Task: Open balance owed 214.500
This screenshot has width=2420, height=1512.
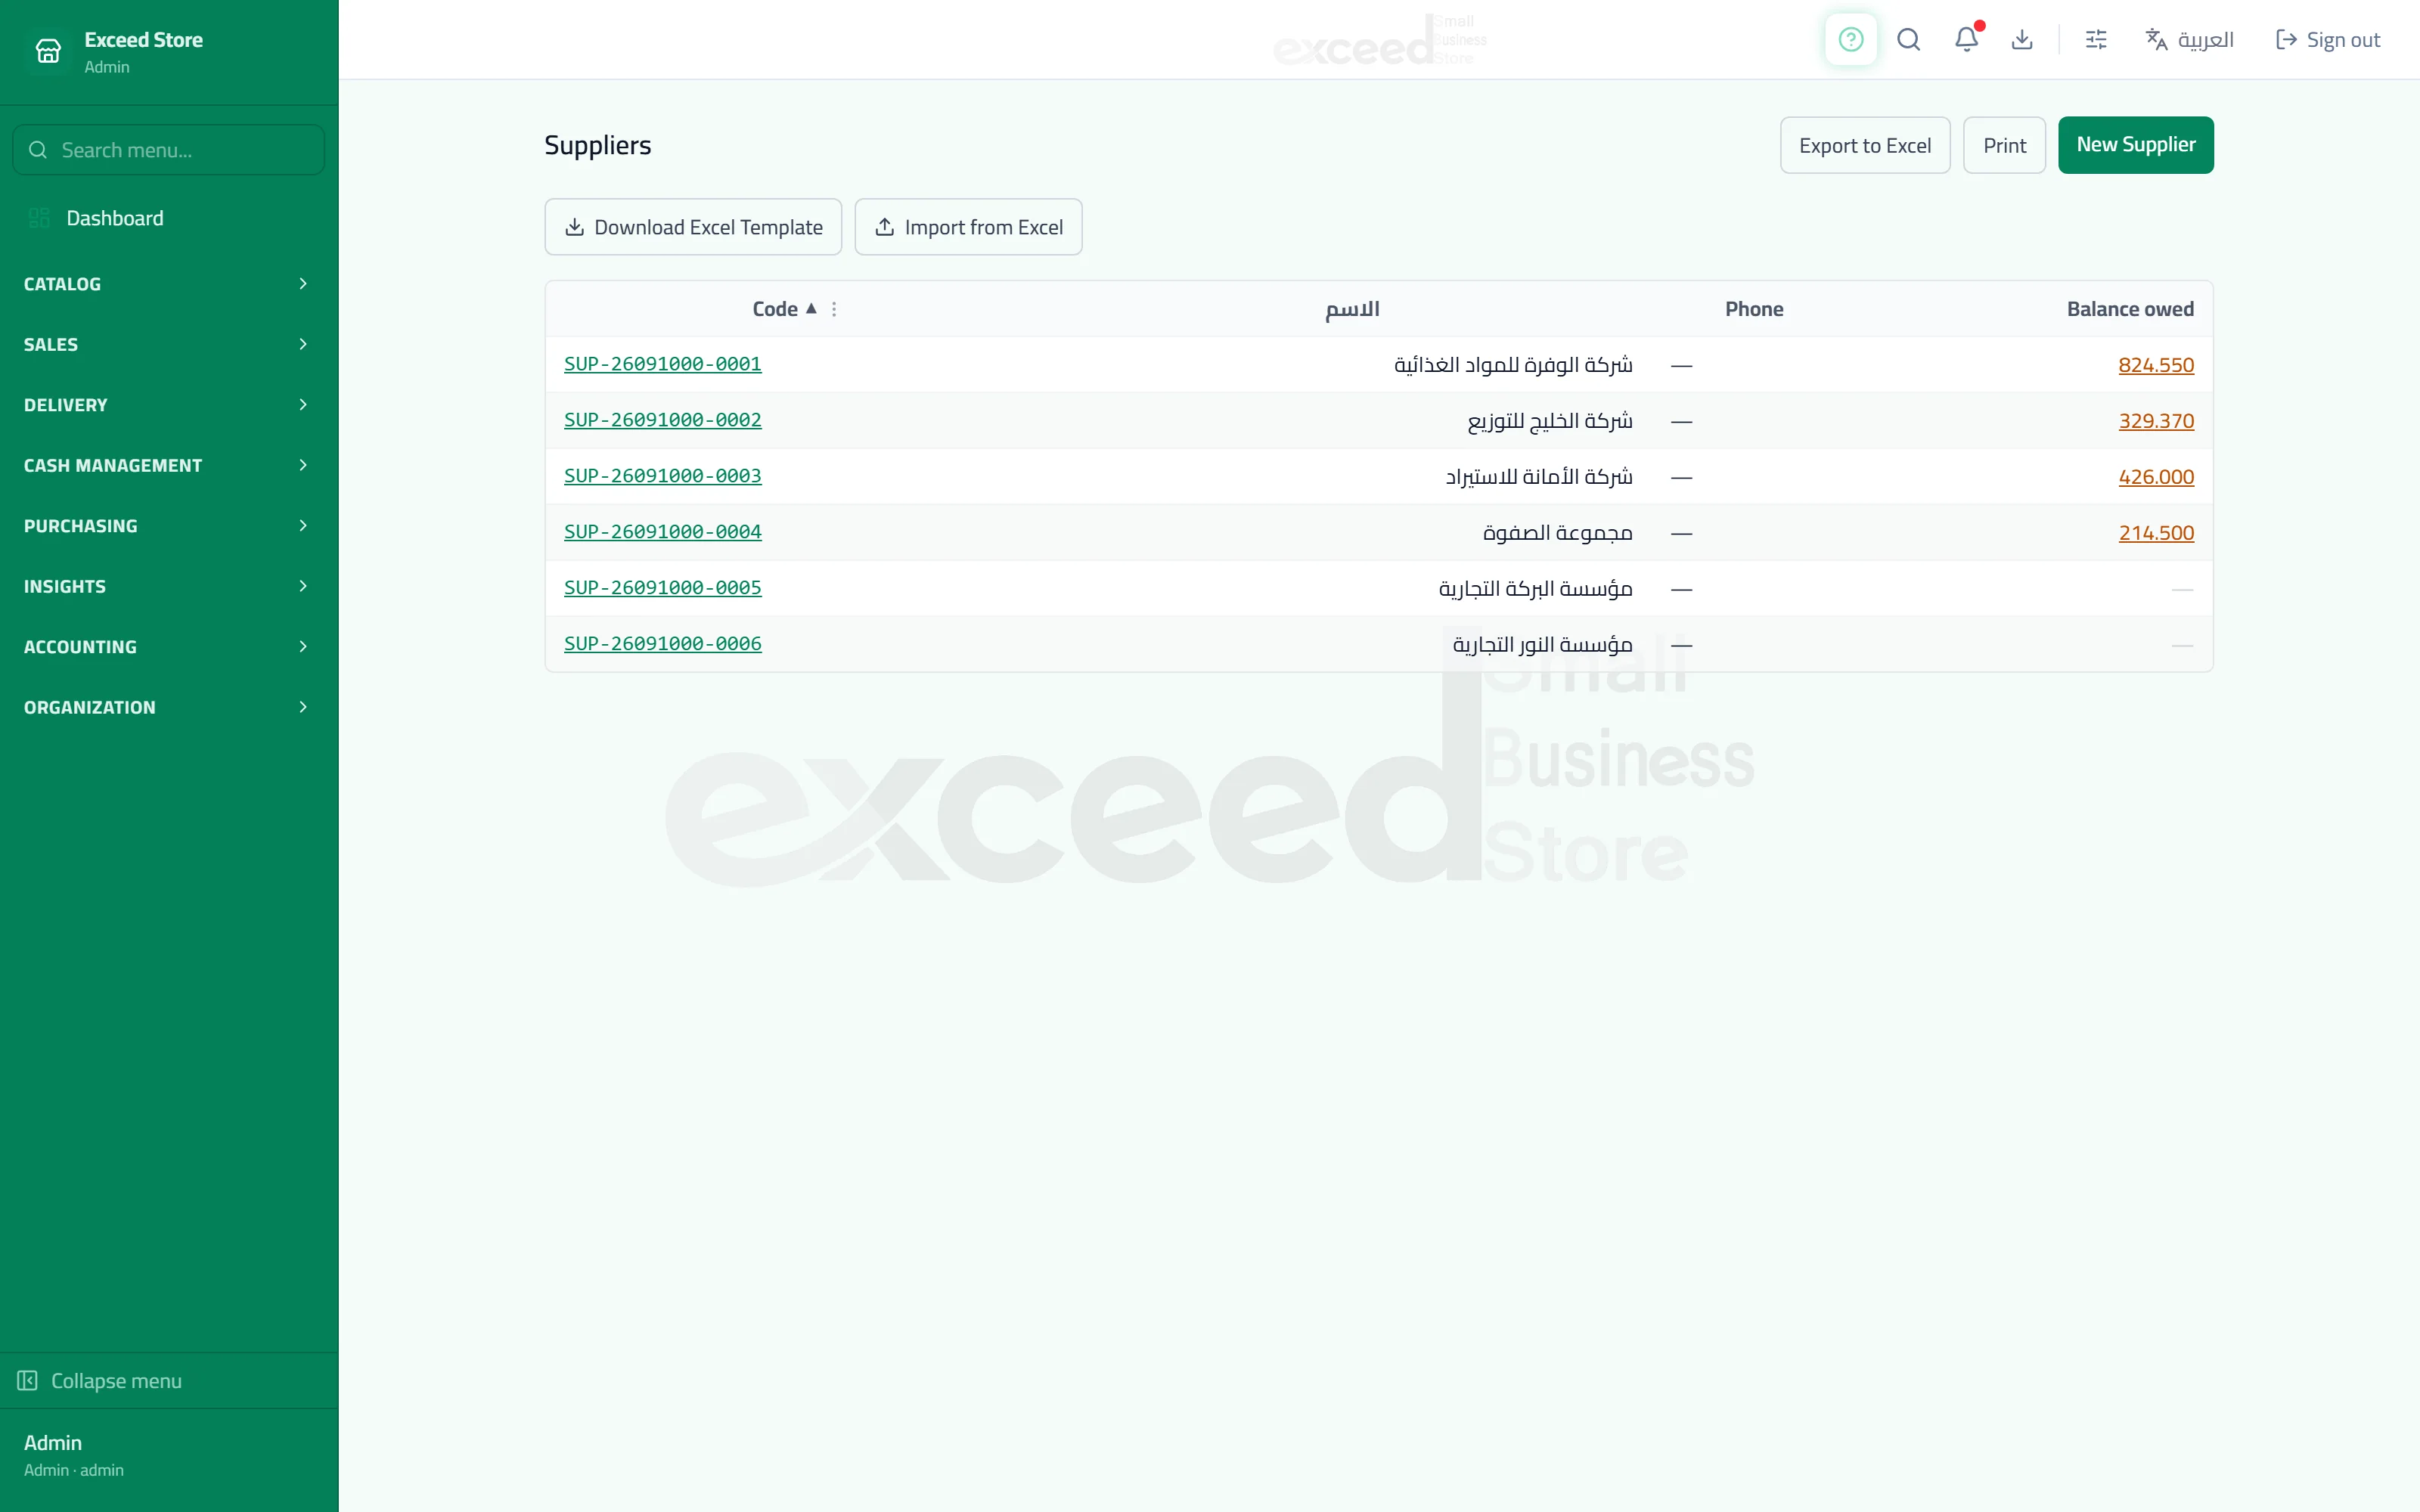Action: pyautogui.click(x=2156, y=533)
